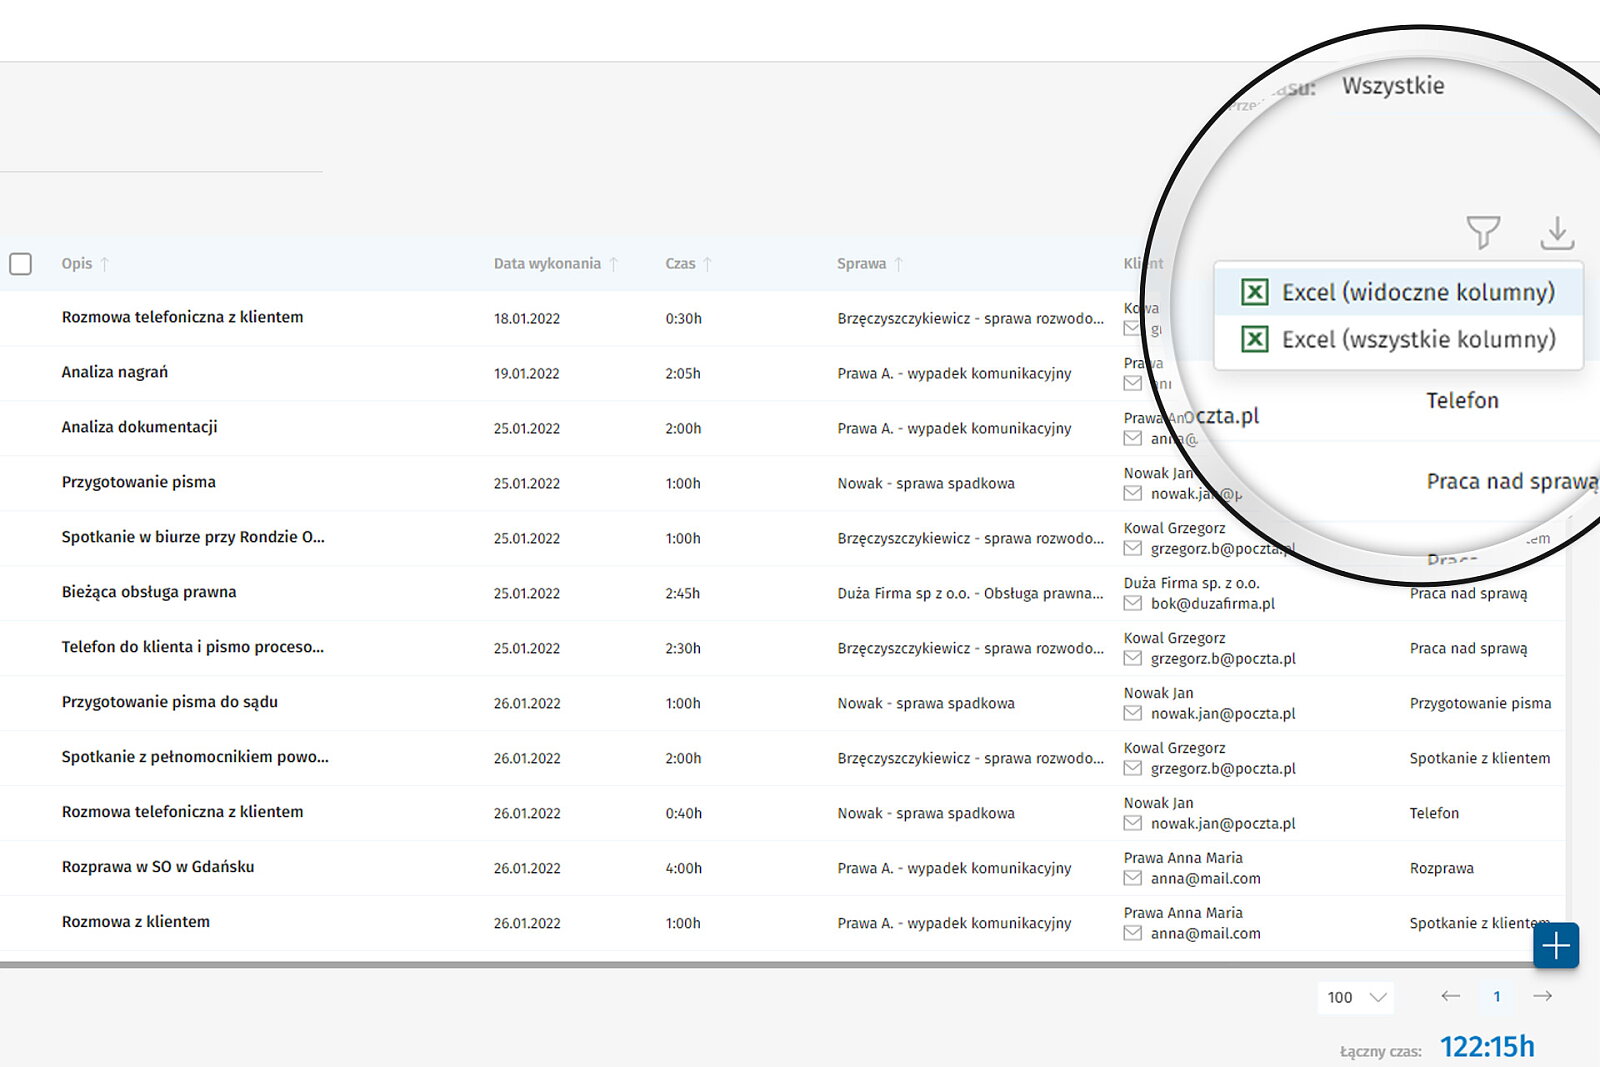Select Excel (wszystkie kolumny) export option

pyautogui.click(x=1417, y=340)
